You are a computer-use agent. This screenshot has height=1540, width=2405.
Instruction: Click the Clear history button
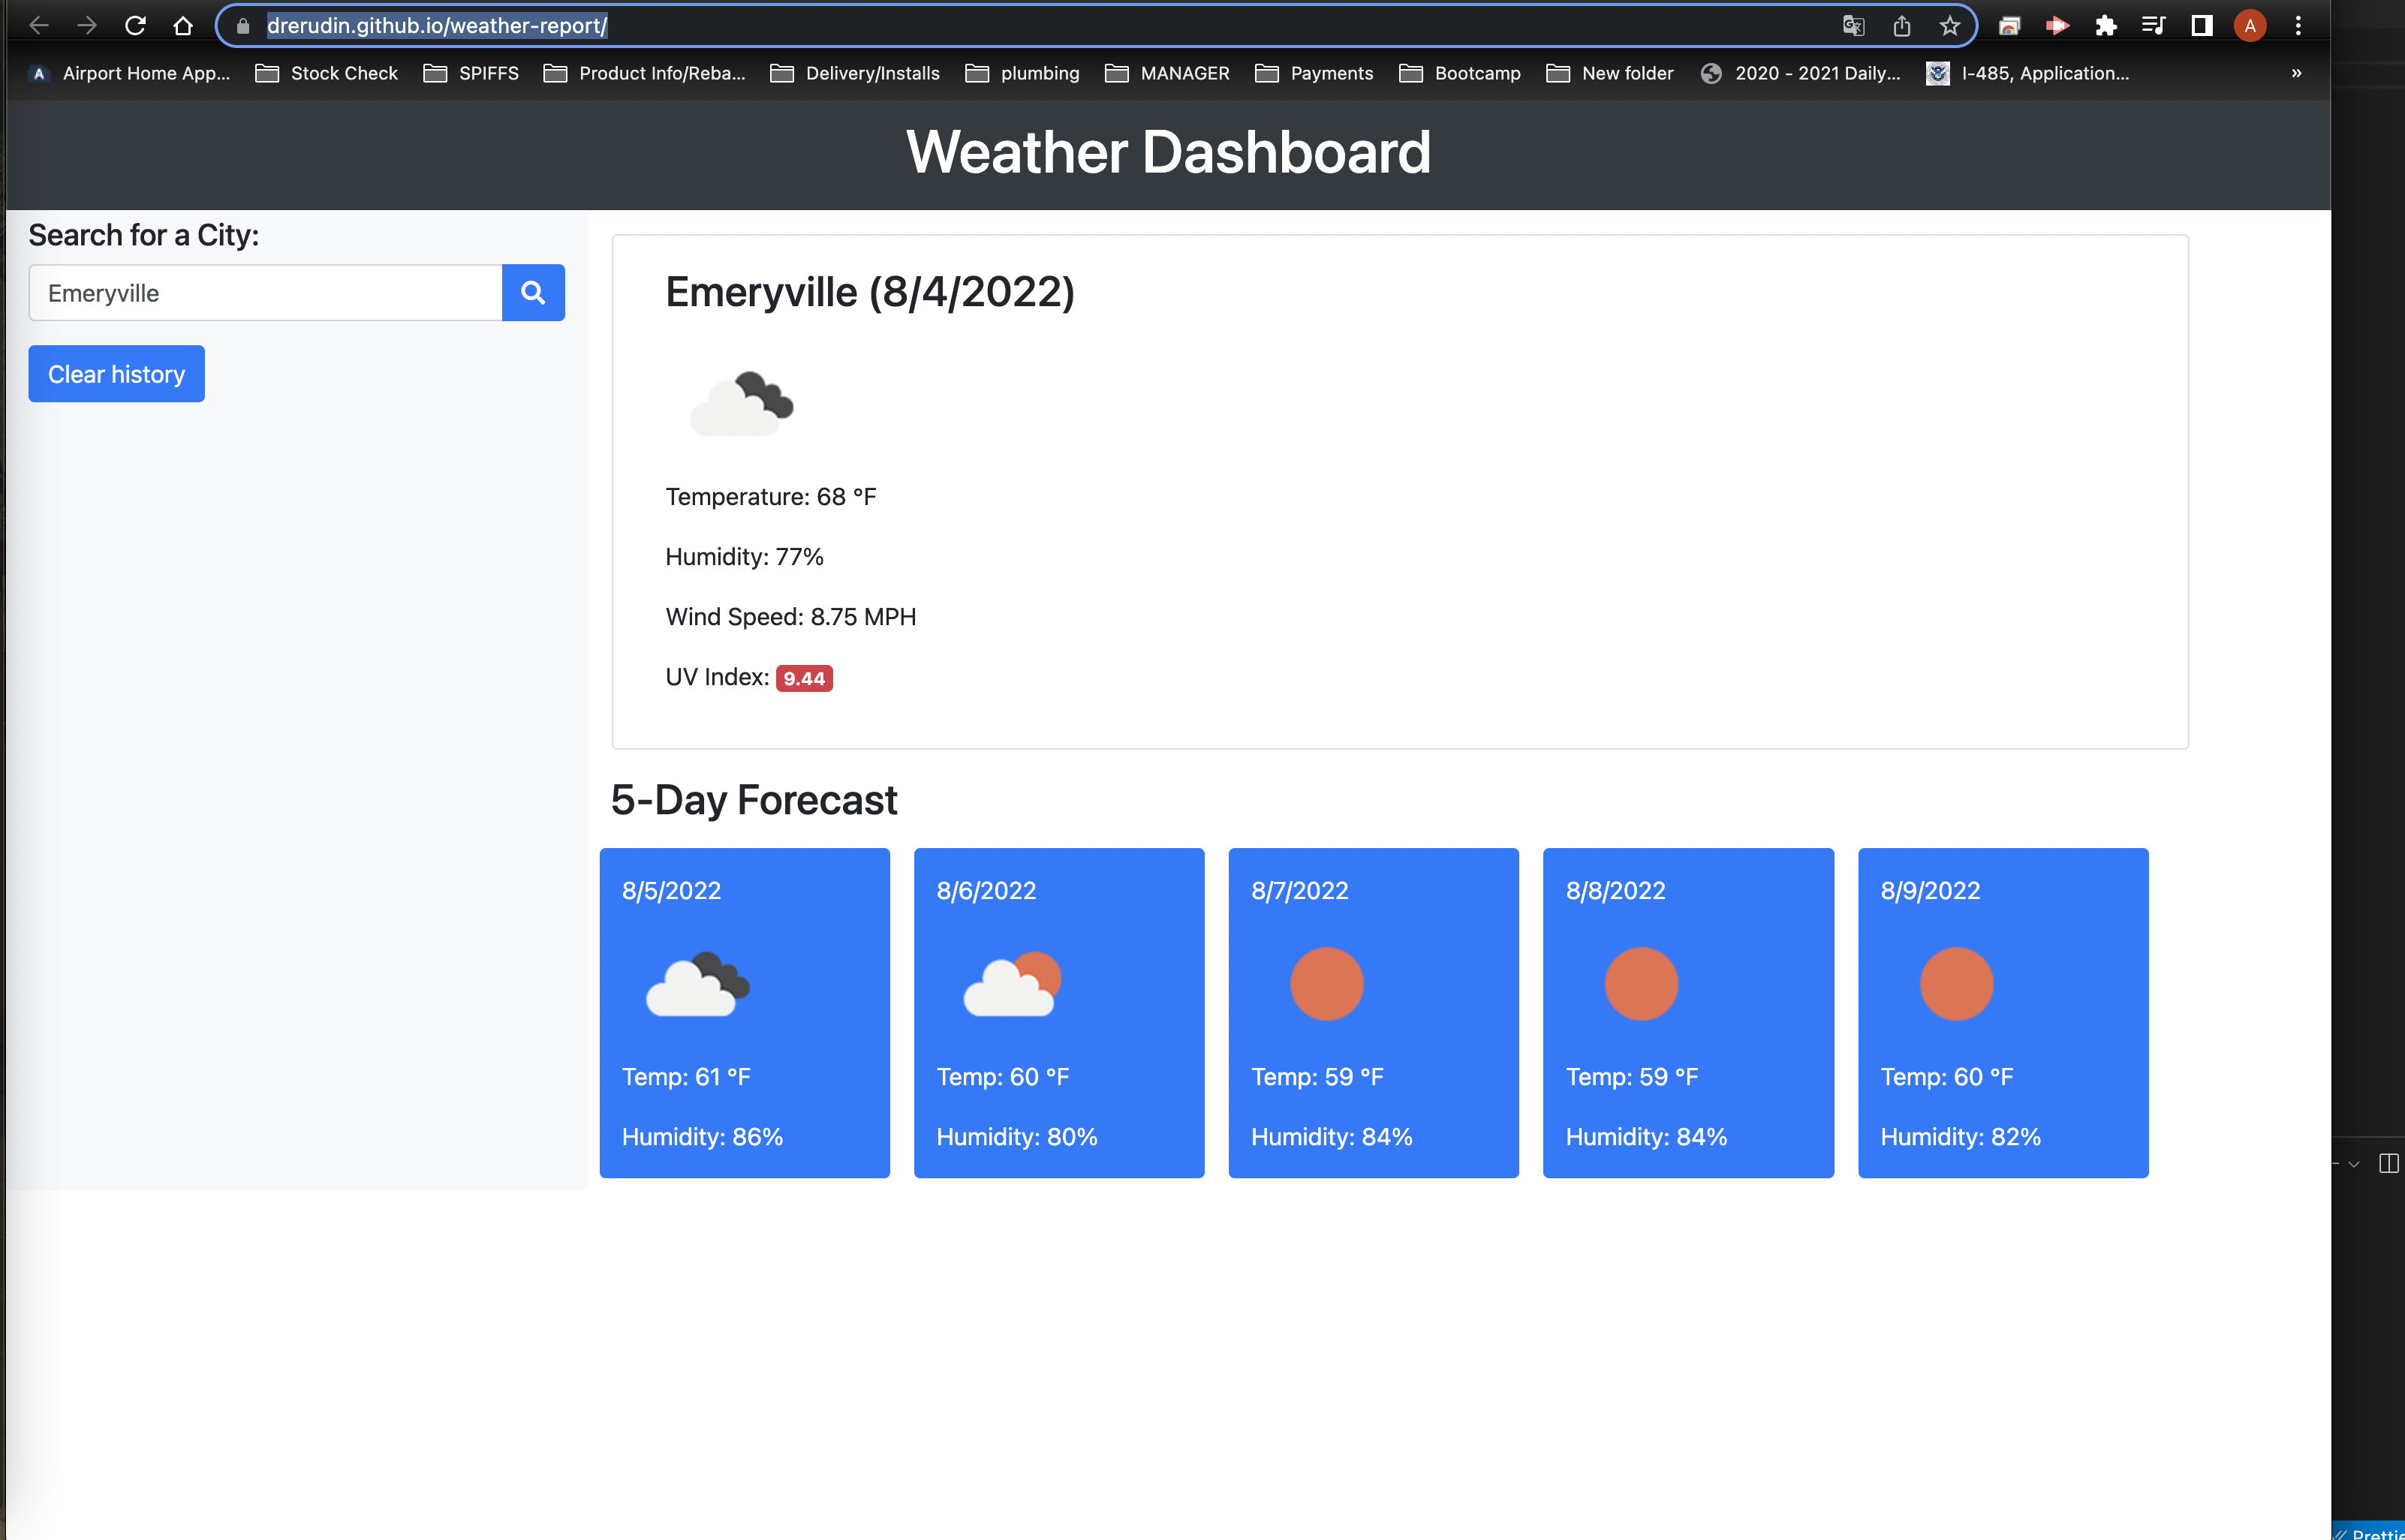click(x=116, y=374)
